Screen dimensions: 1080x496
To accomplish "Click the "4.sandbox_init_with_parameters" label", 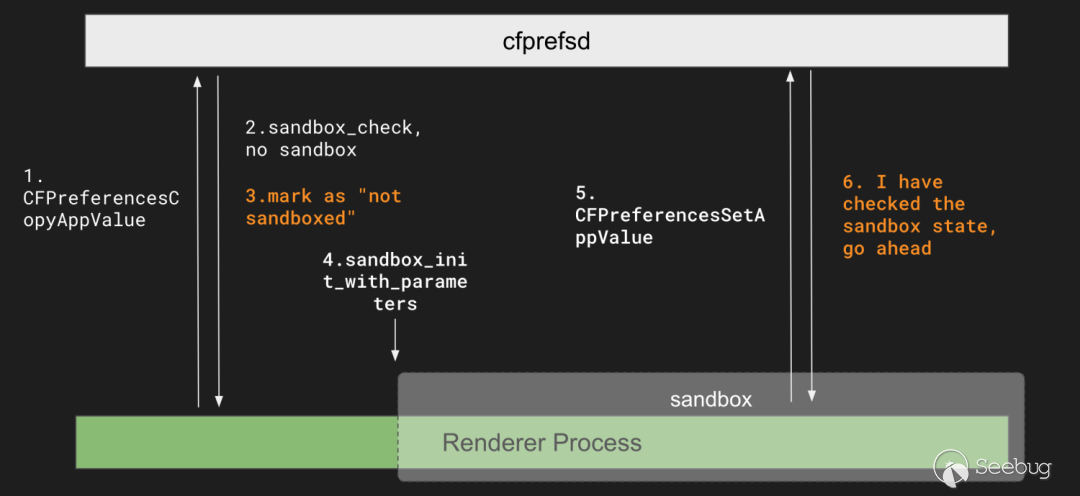I will coord(394,281).
